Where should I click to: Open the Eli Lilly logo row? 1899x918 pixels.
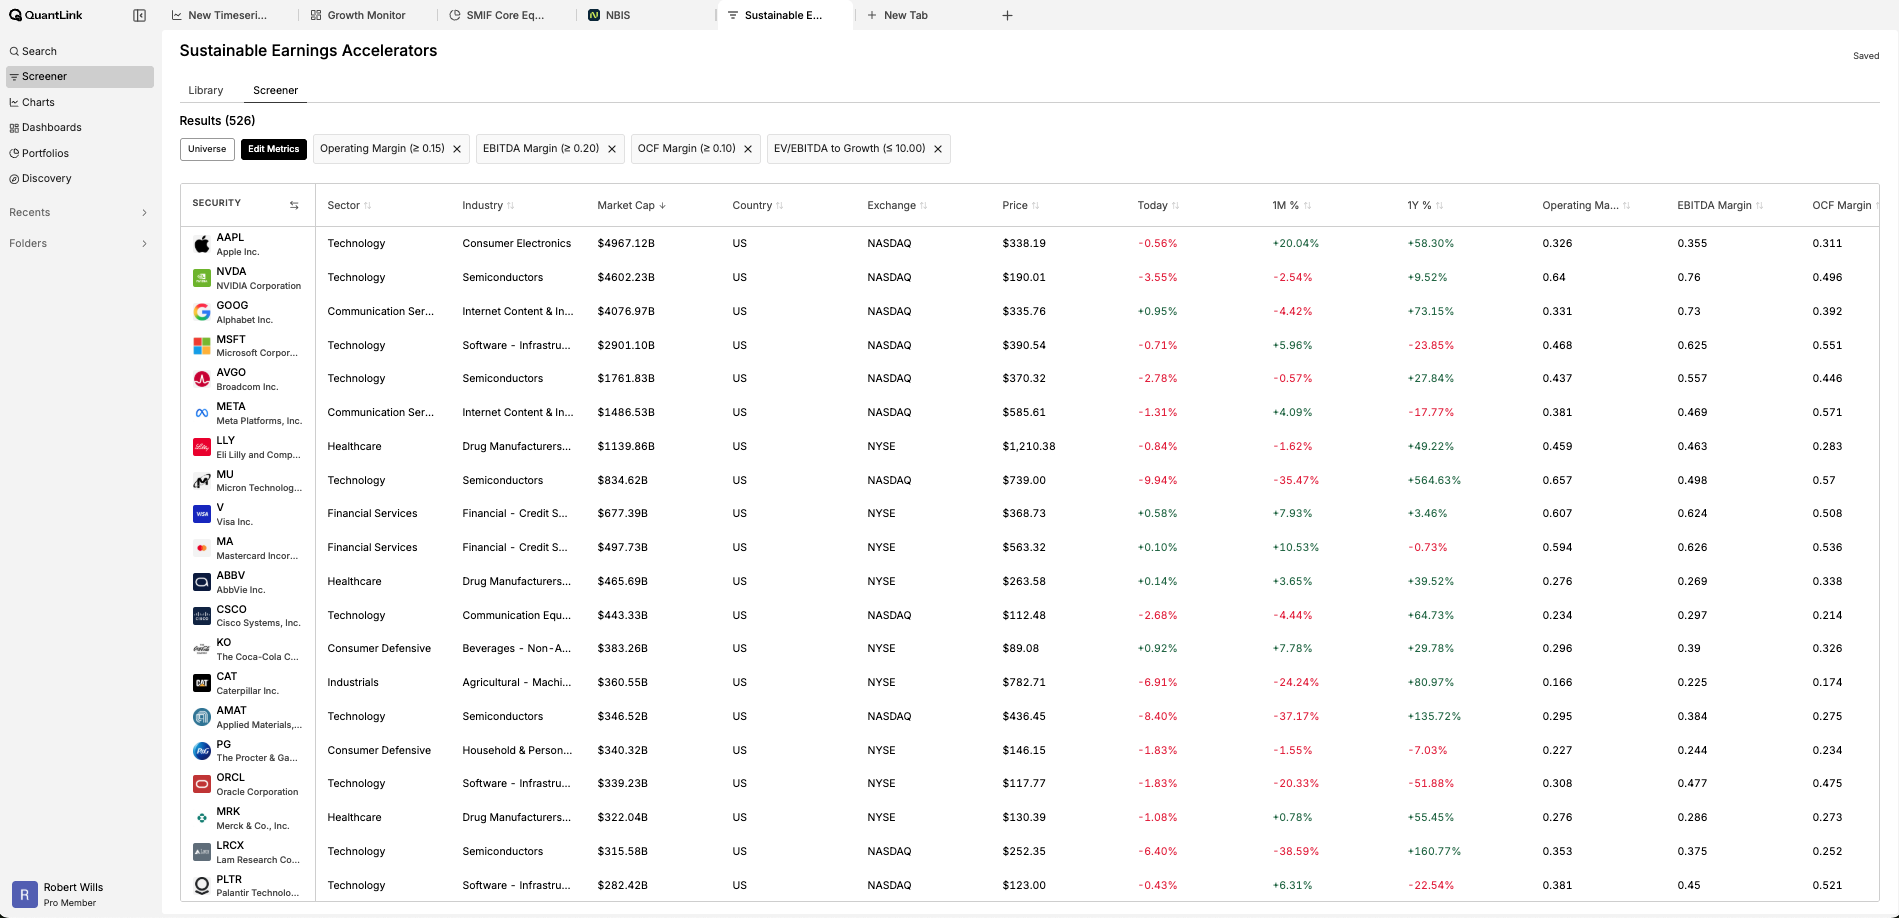[x=202, y=447]
